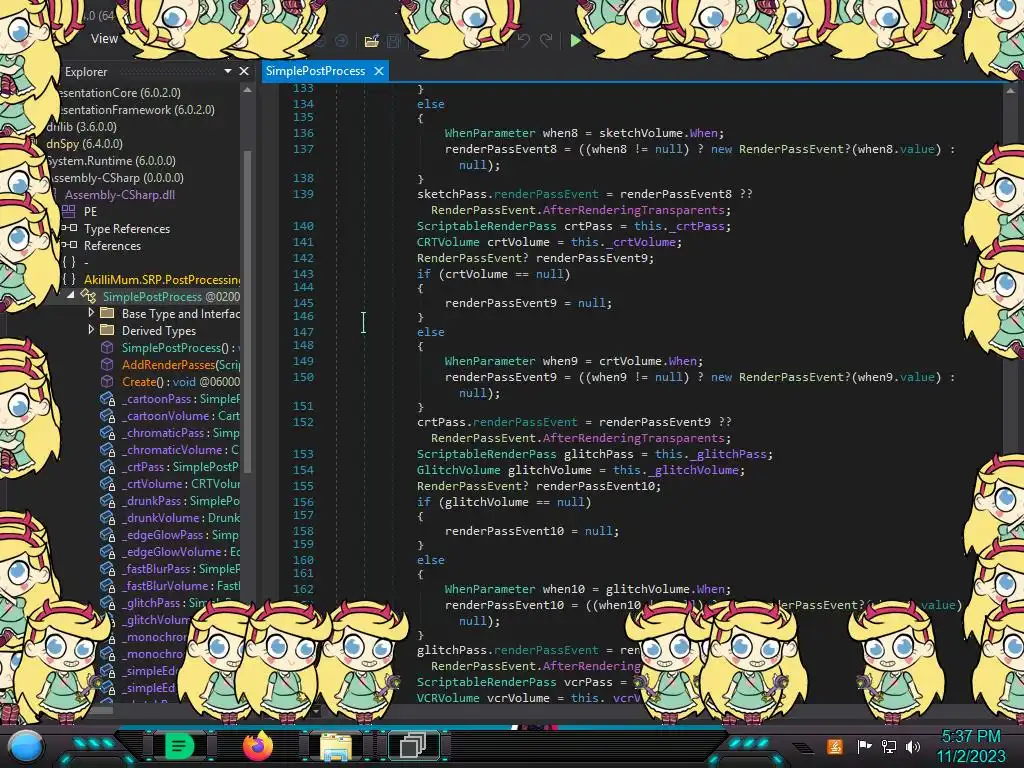Image resolution: width=1024 pixels, height=768 pixels.
Task: Select the _drunkVolume field
Action: click(x=180, y=517)
